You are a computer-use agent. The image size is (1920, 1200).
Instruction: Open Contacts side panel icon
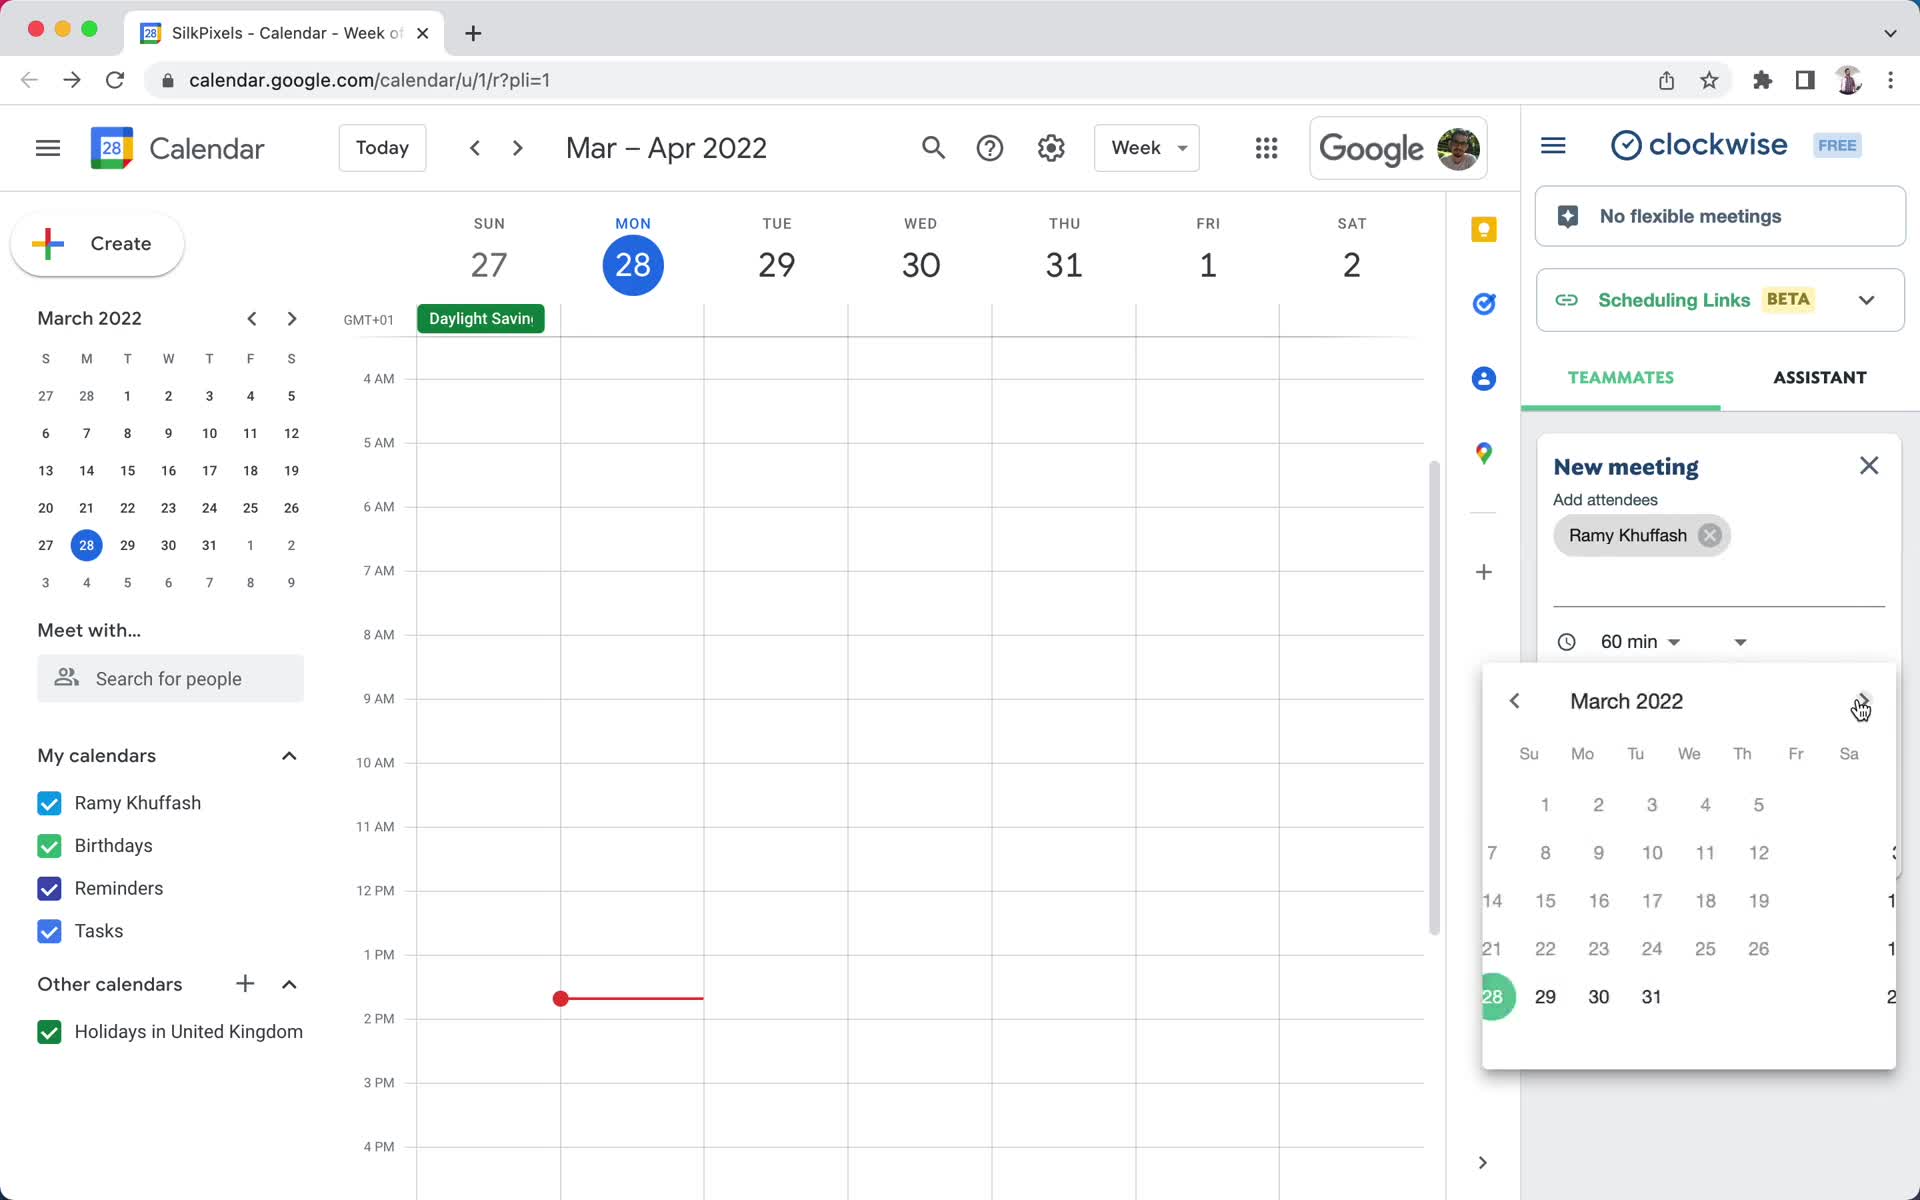point(1484,378)
